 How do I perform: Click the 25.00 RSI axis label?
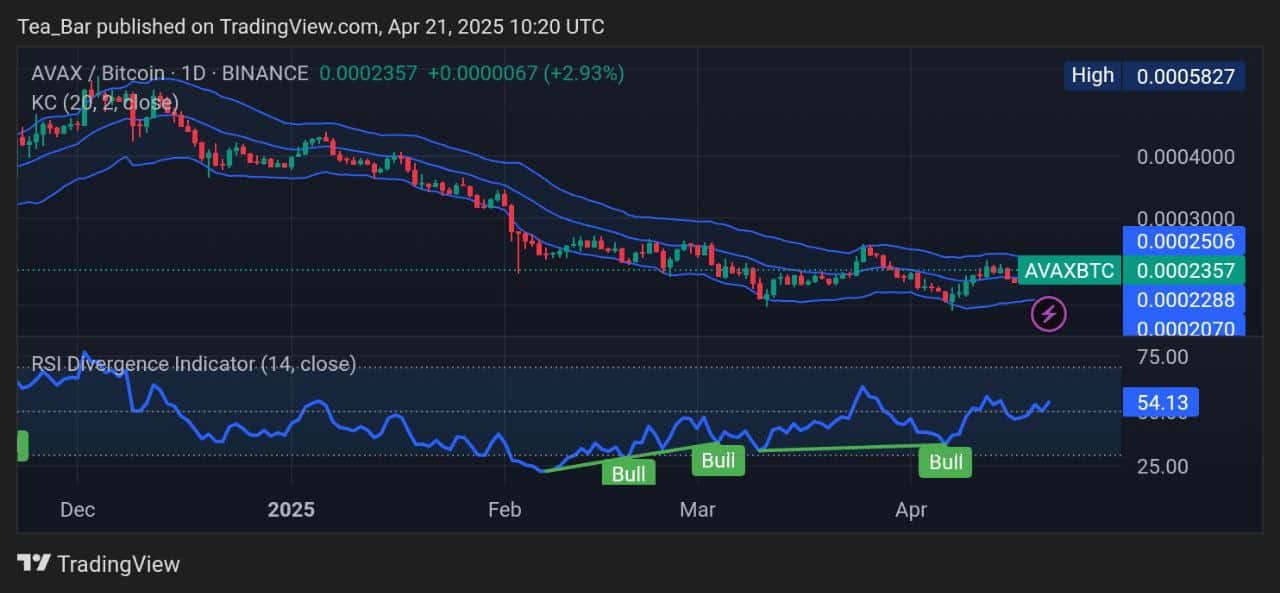click(1163, 466)
